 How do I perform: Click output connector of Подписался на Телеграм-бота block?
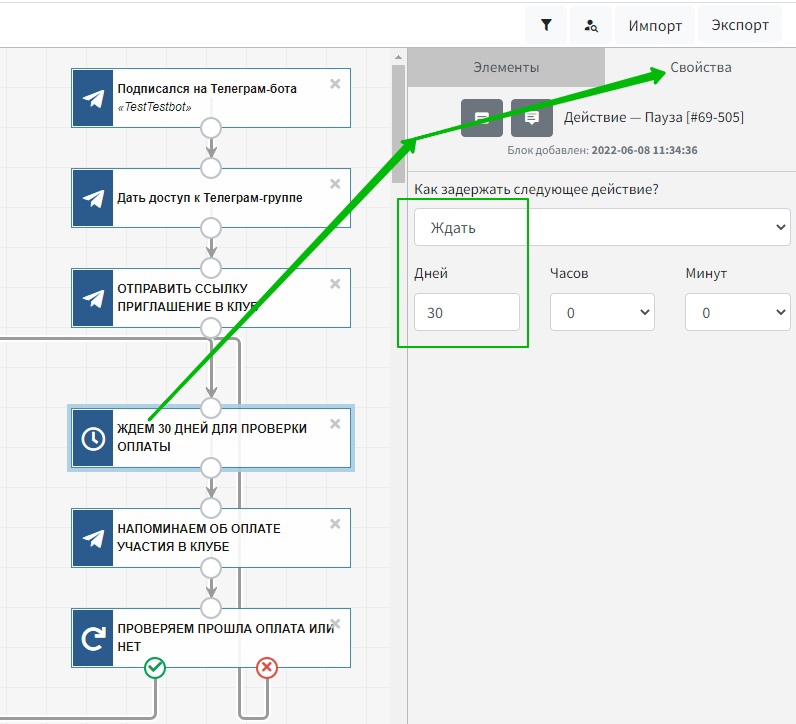pos(211,128)
